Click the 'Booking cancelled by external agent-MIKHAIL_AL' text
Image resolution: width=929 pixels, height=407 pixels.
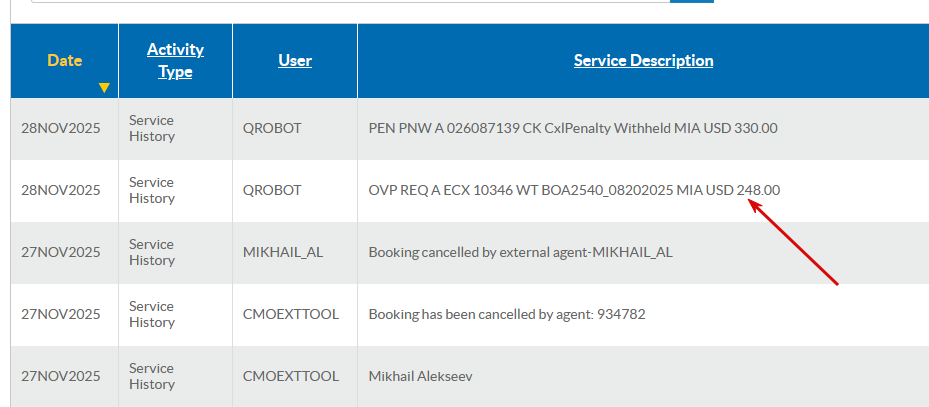[521, 252]
